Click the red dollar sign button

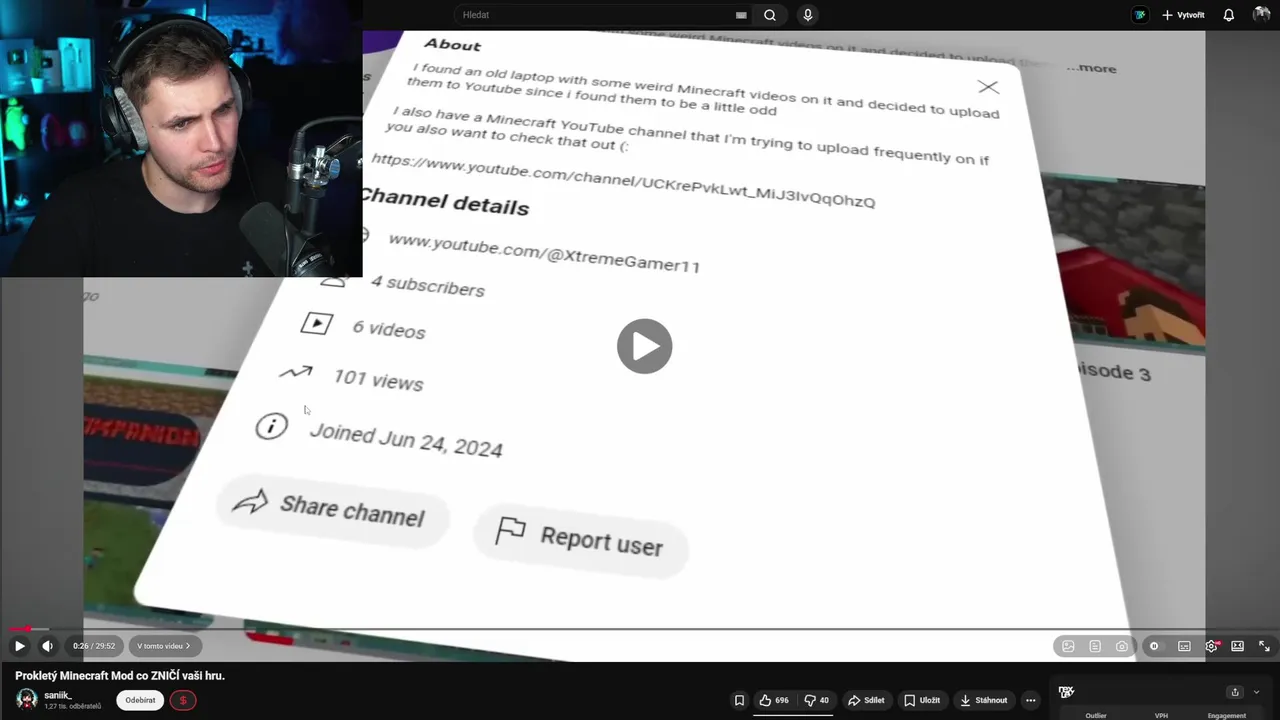(x=182, y=700)
